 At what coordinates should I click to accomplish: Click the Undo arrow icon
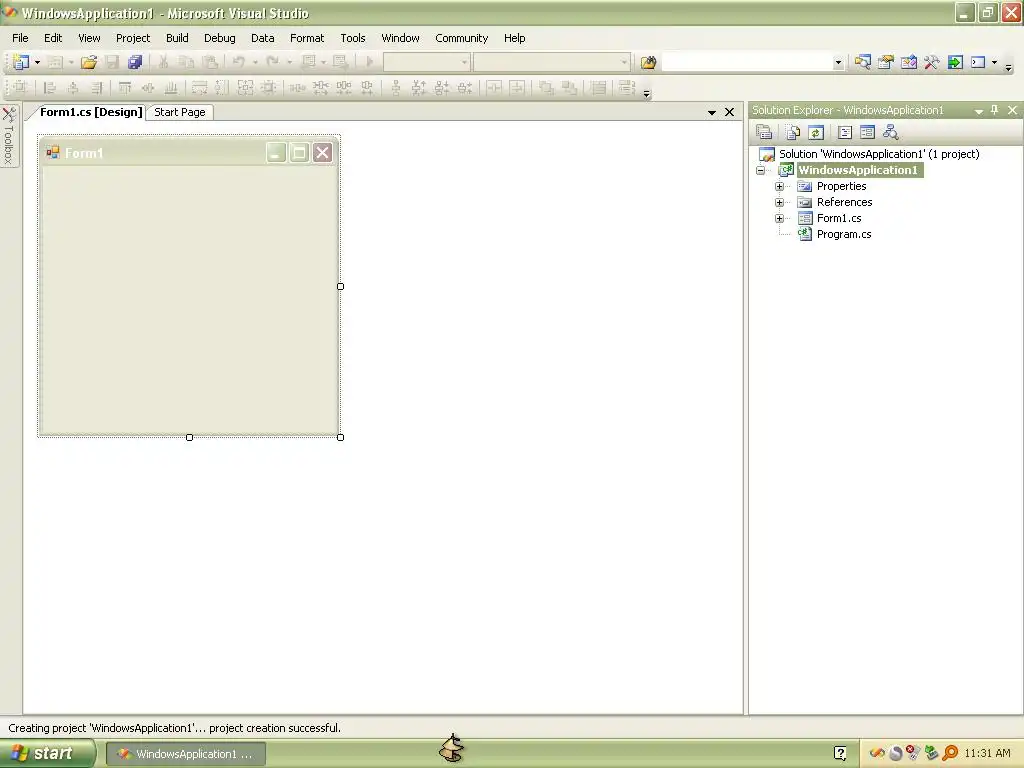(239, 62)
